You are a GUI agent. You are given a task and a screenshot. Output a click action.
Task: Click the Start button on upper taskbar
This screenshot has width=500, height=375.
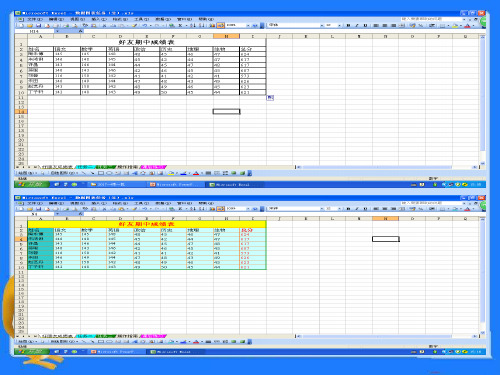32,184
